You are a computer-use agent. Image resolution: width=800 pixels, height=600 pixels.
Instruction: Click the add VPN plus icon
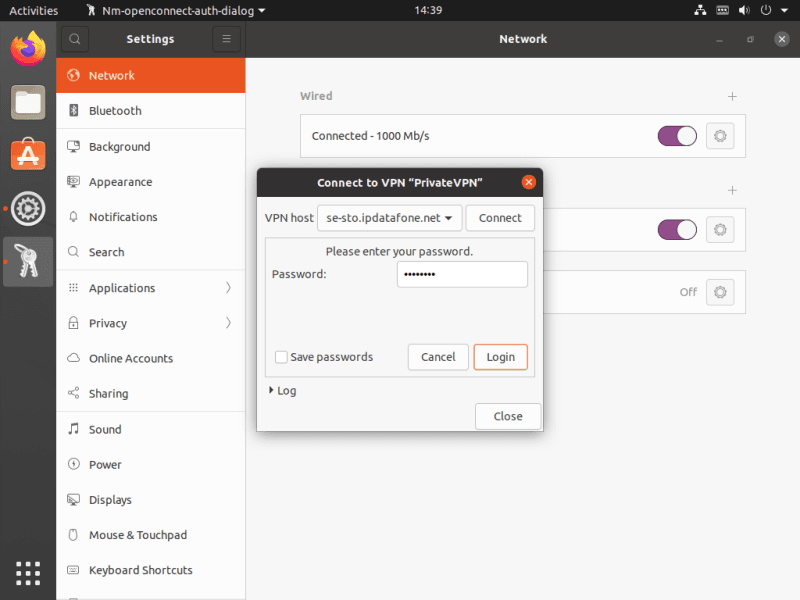[x=732, y=190]
